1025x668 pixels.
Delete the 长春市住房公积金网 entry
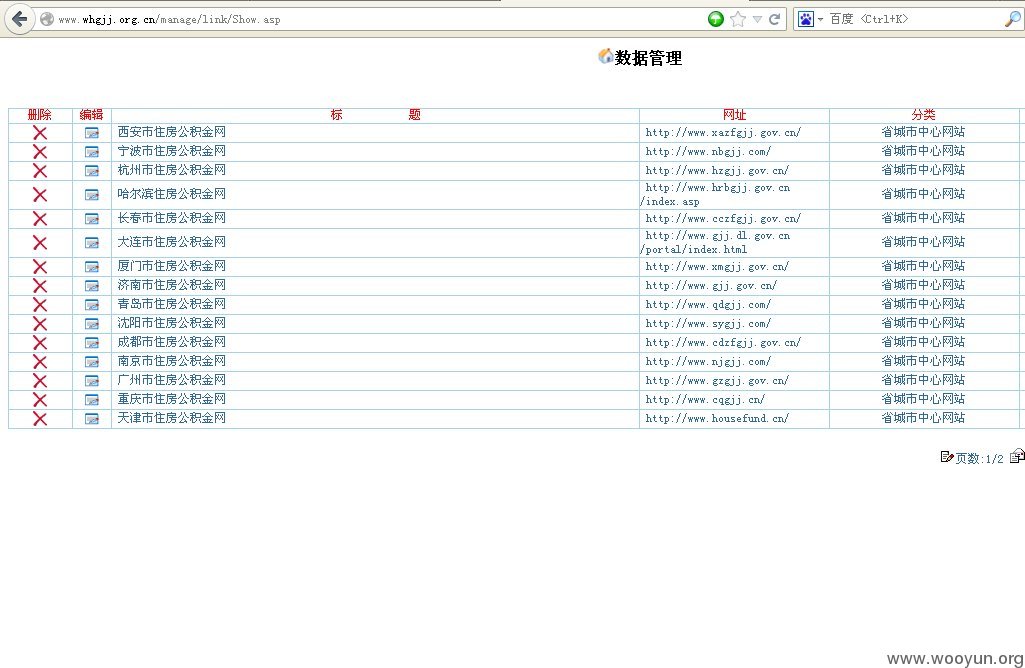tap(40, 219)
